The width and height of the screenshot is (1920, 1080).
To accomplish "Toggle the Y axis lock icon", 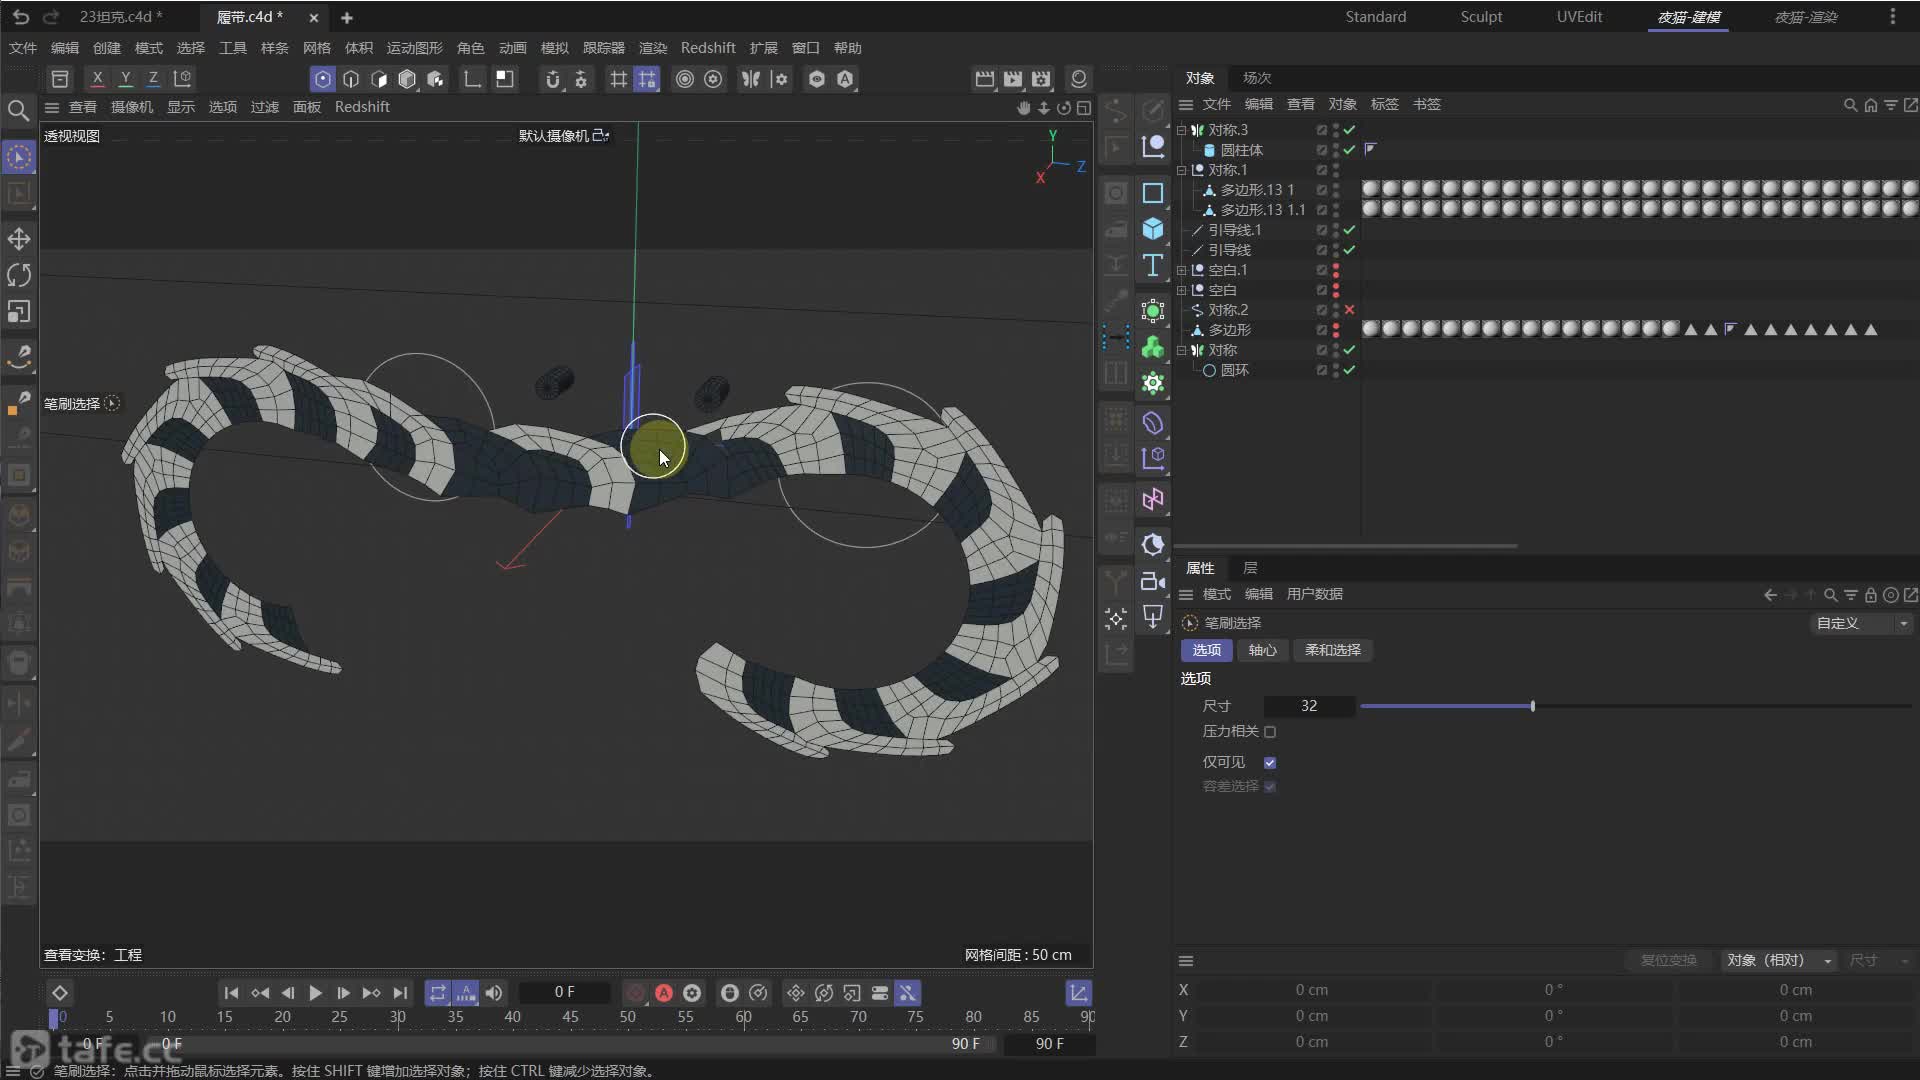I will click(x=125, y=78).
